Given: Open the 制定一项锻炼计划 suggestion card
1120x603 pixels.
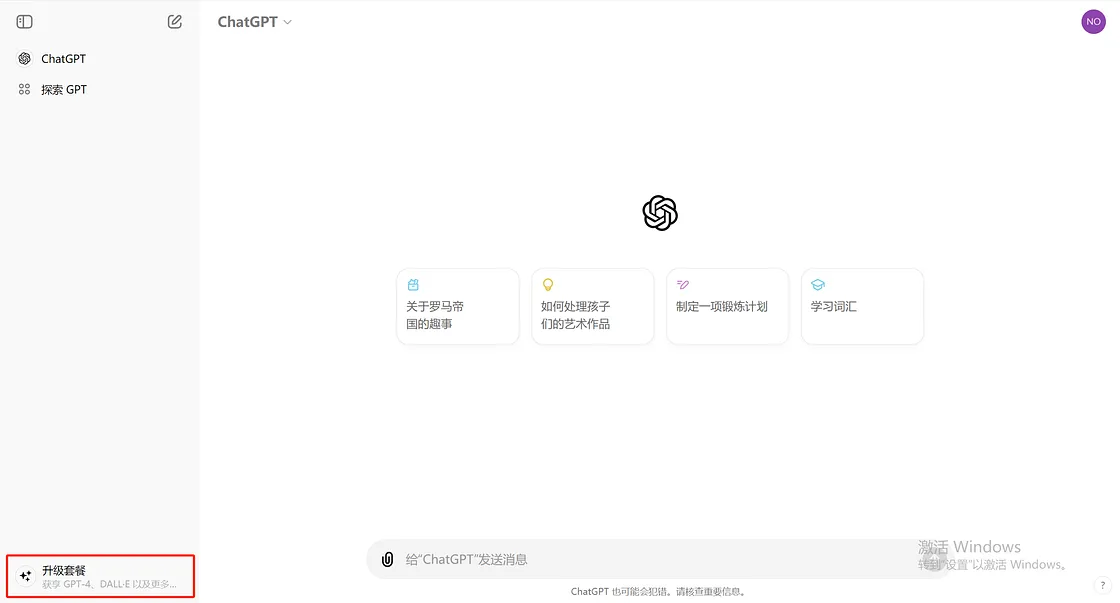Looking at the screenshot, I should coord(727,306).
